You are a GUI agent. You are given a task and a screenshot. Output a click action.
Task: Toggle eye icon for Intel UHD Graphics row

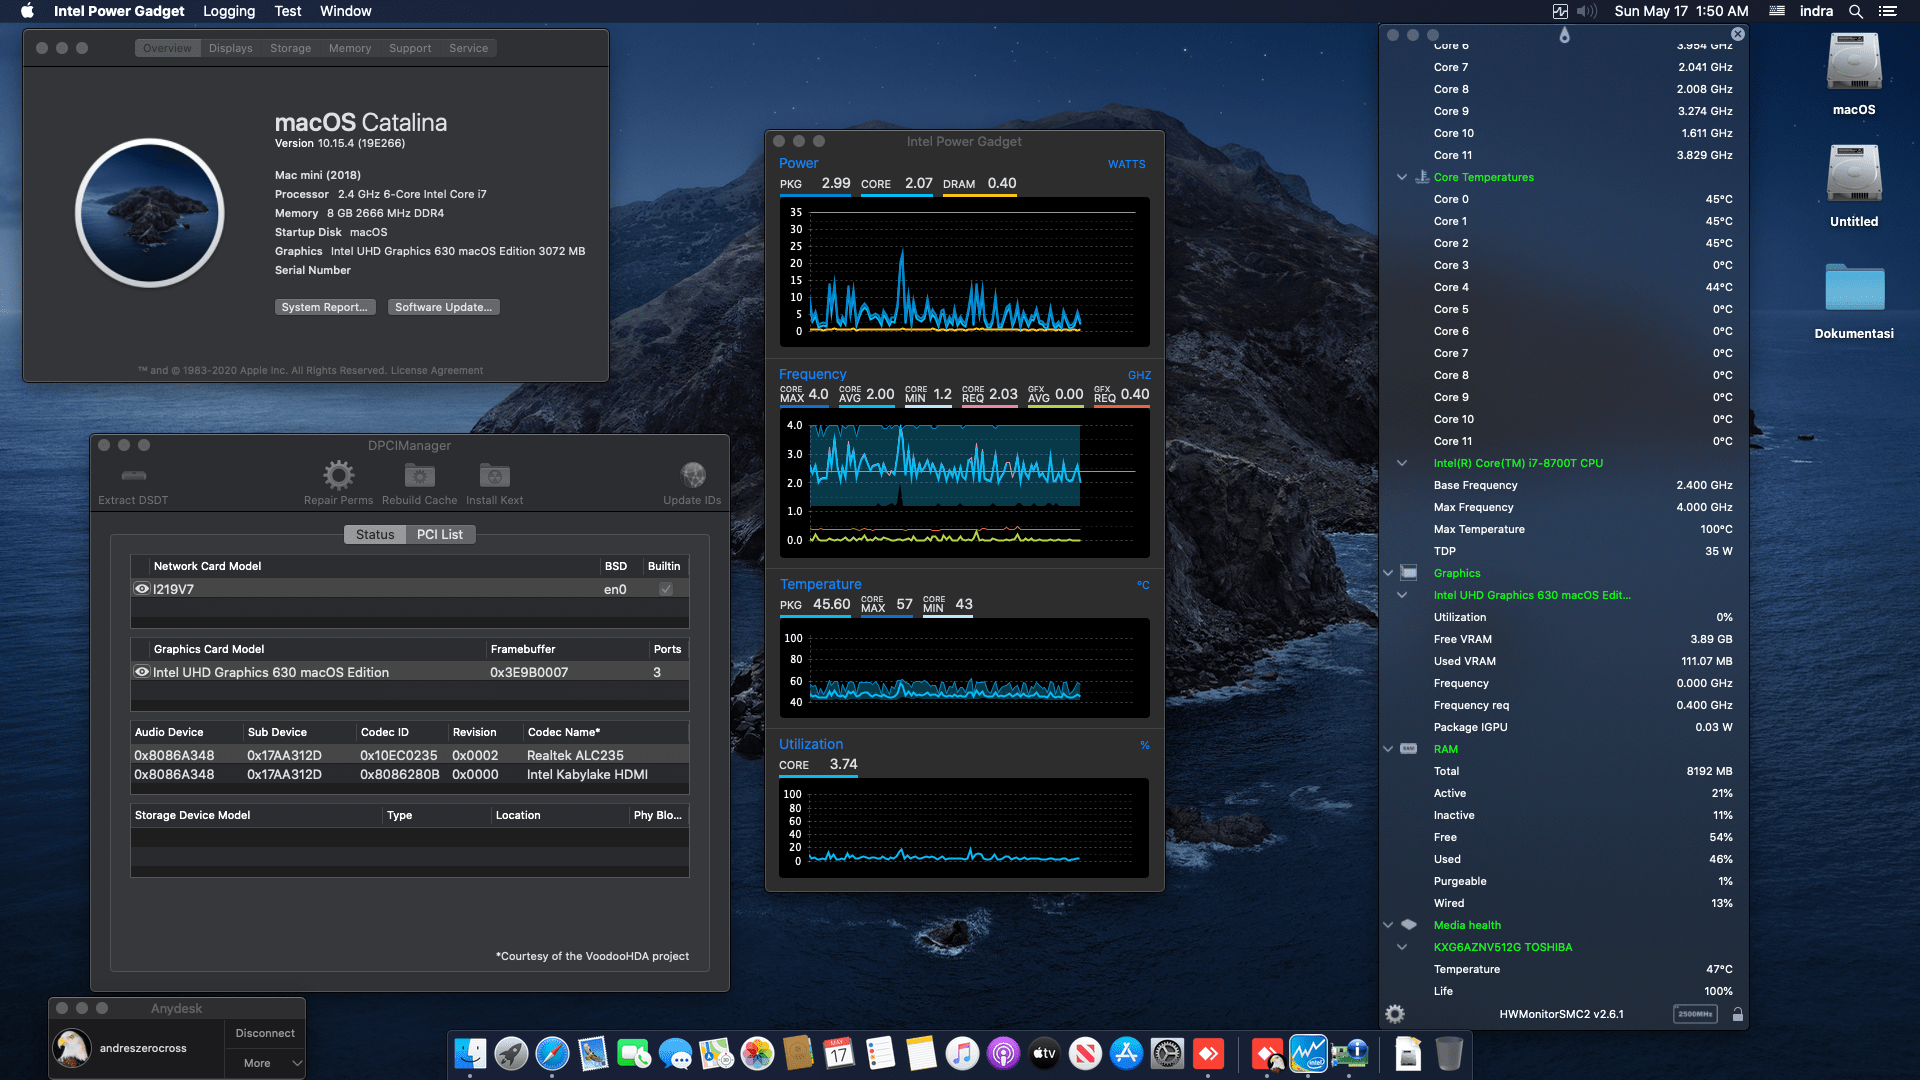[x=142, y=672]
